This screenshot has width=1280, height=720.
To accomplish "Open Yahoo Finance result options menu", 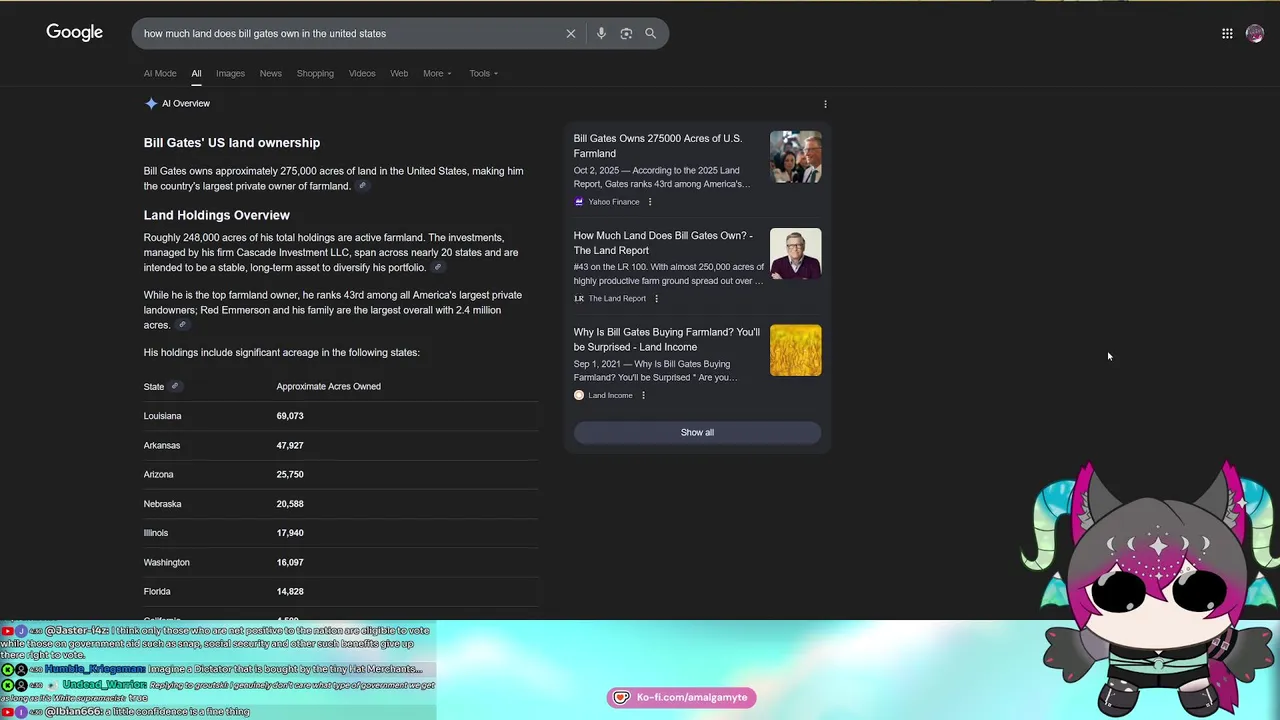I will (650, 202).
